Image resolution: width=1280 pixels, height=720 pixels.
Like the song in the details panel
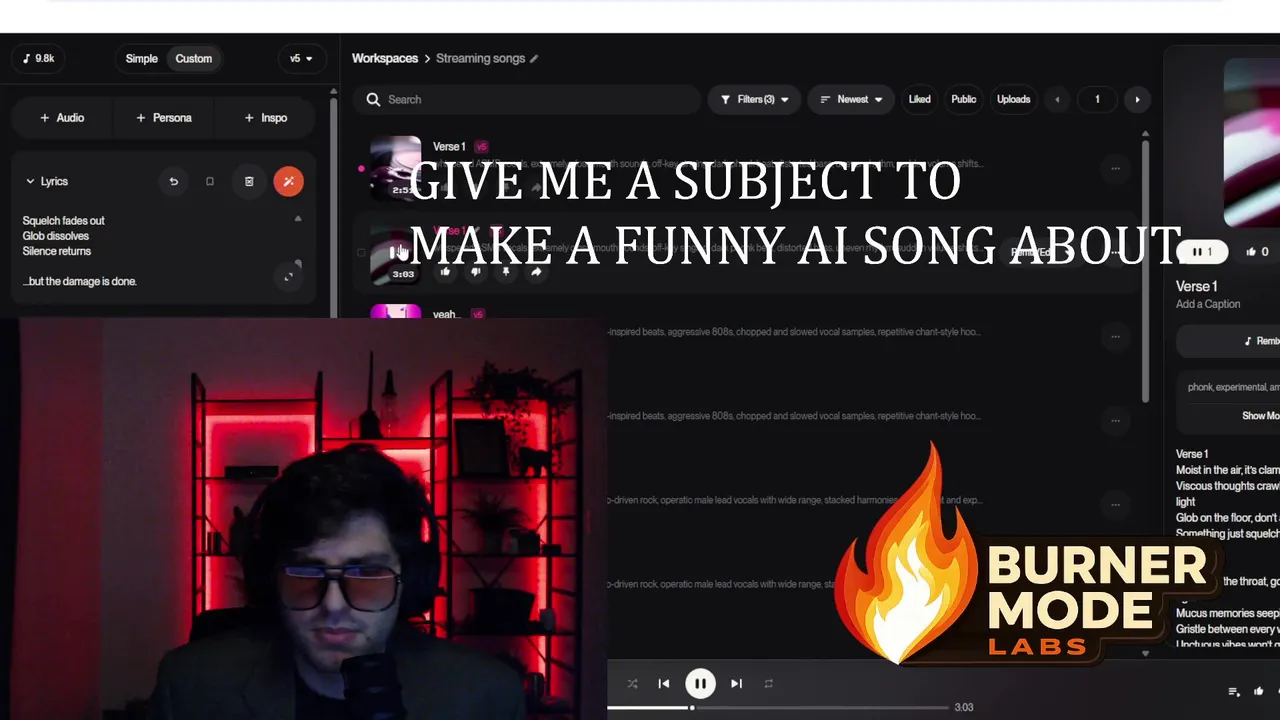[x=1258, y=252]
